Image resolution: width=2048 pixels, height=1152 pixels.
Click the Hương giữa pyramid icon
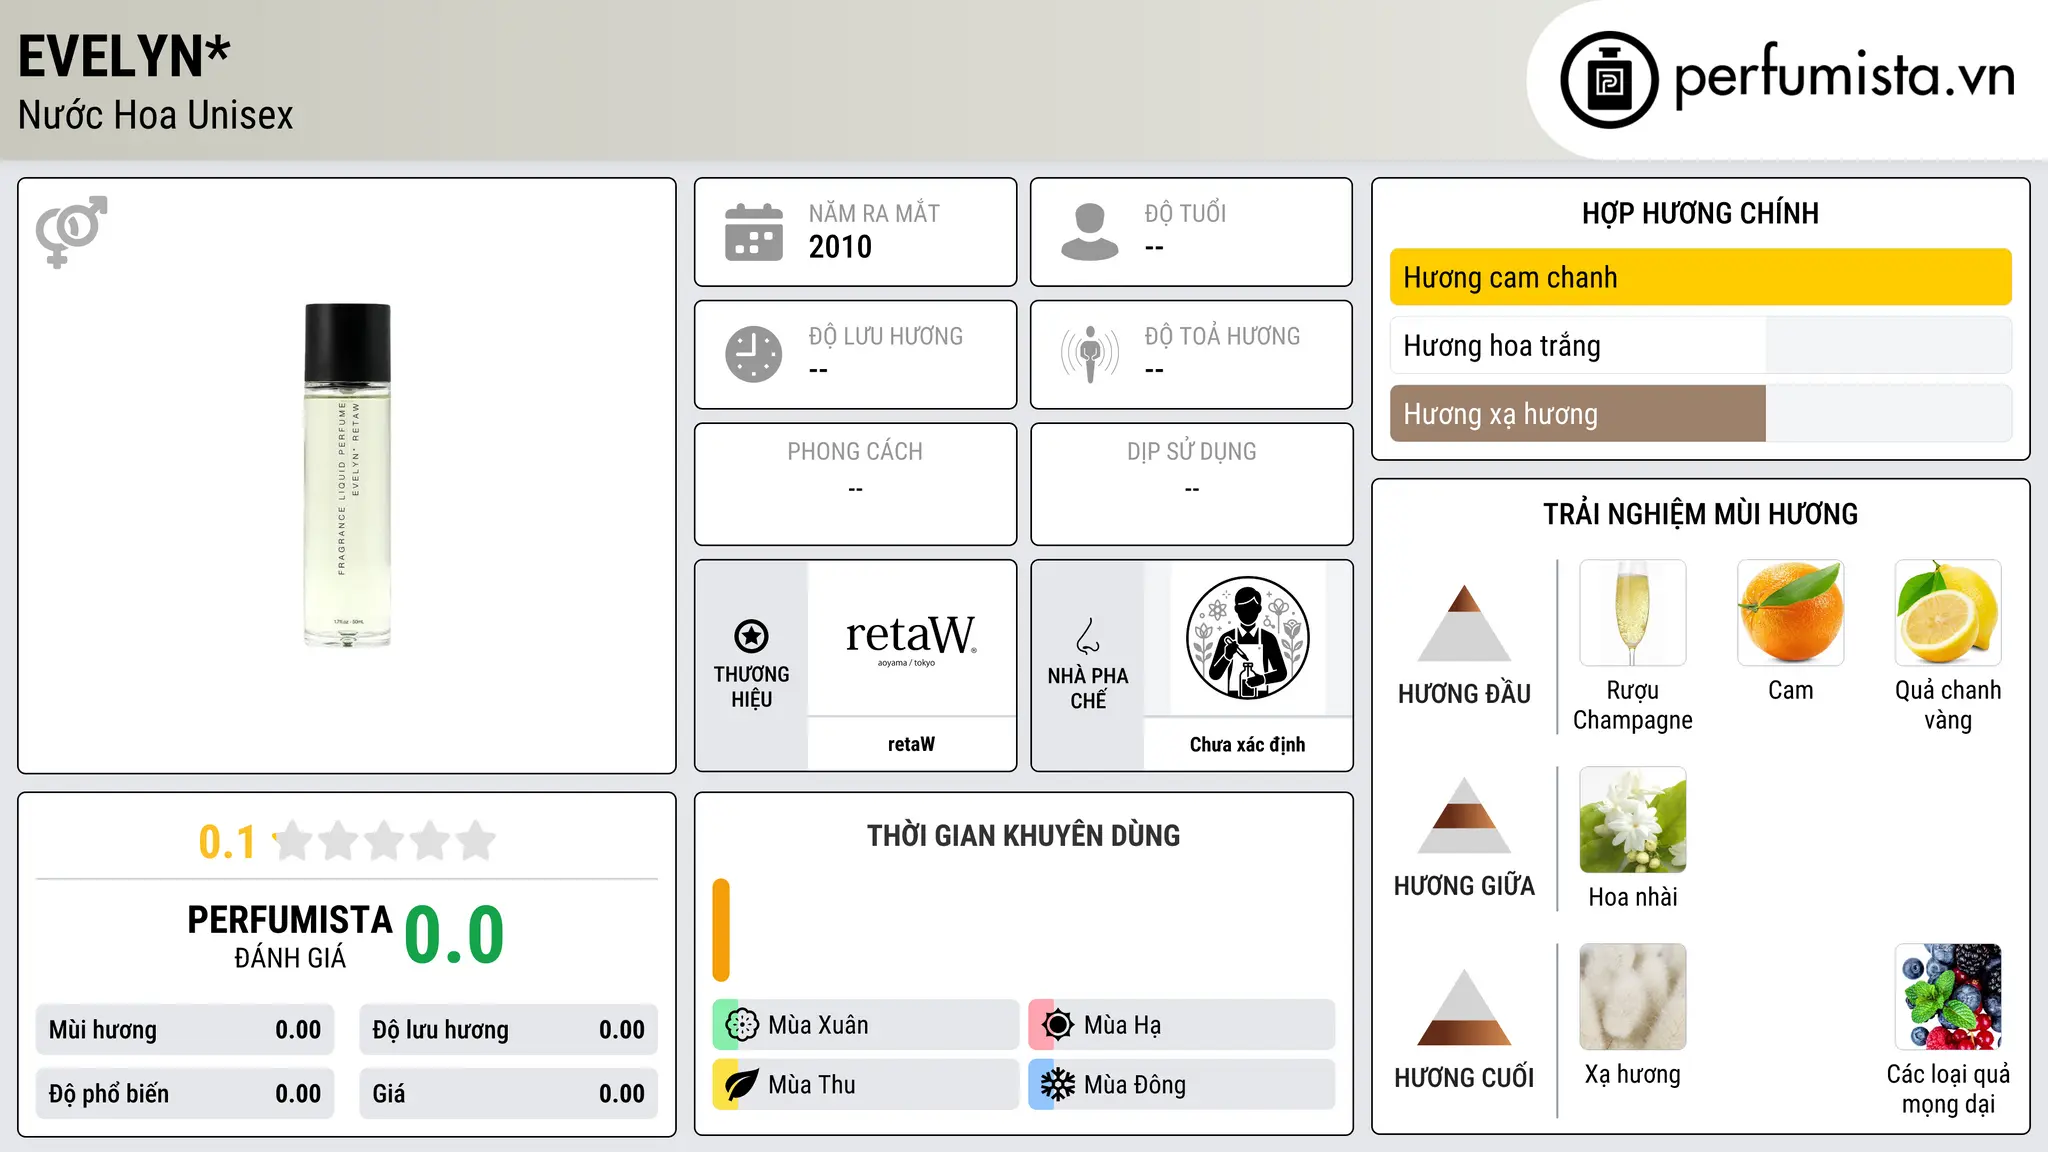click(x=1464, y=815)
